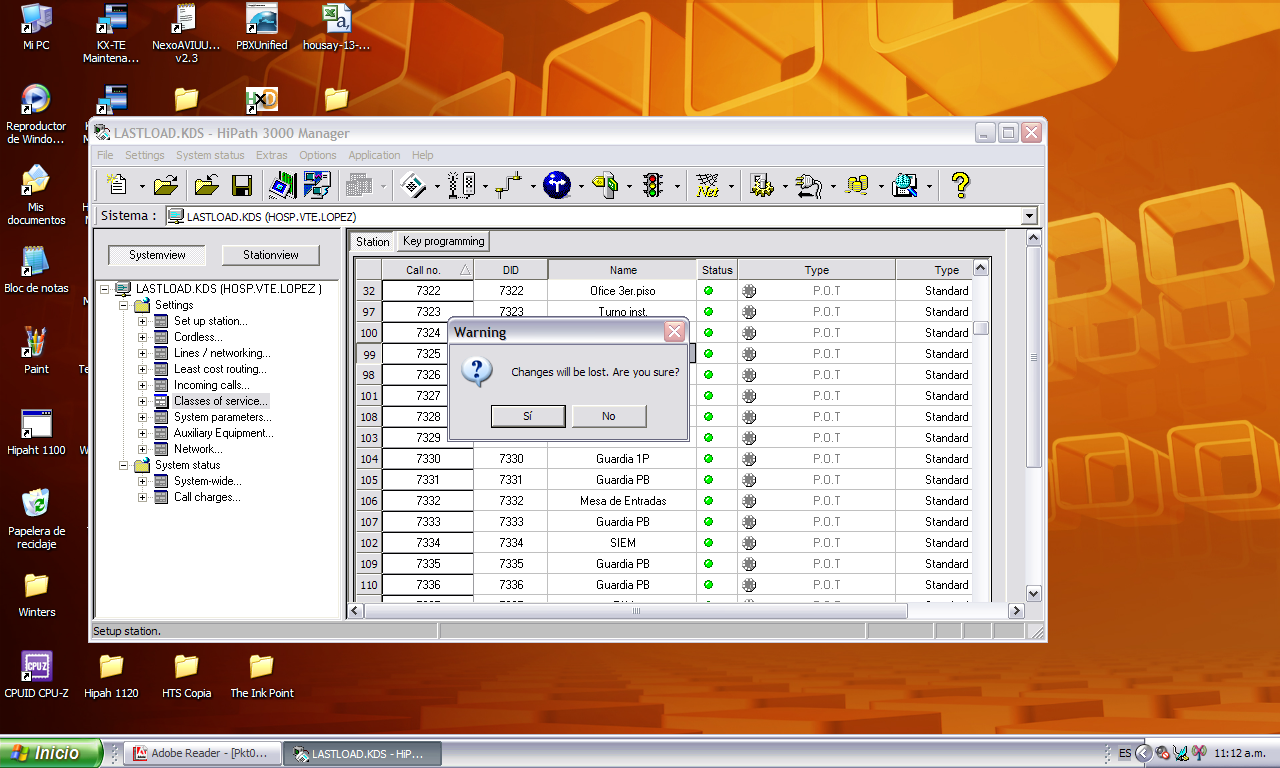
Task: Open Papelera de reciclaje desktop icon
Action: coord(36,517)
